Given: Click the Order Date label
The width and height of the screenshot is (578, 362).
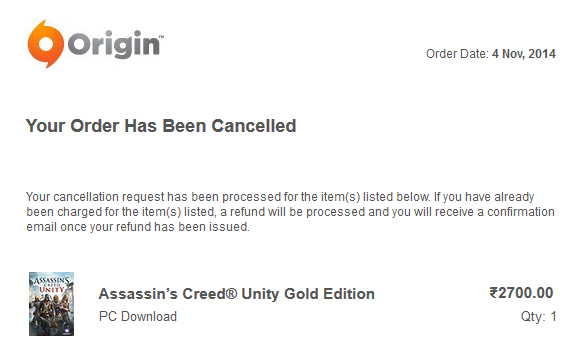Looking at the screenshot, I should [x=457, y=54].
